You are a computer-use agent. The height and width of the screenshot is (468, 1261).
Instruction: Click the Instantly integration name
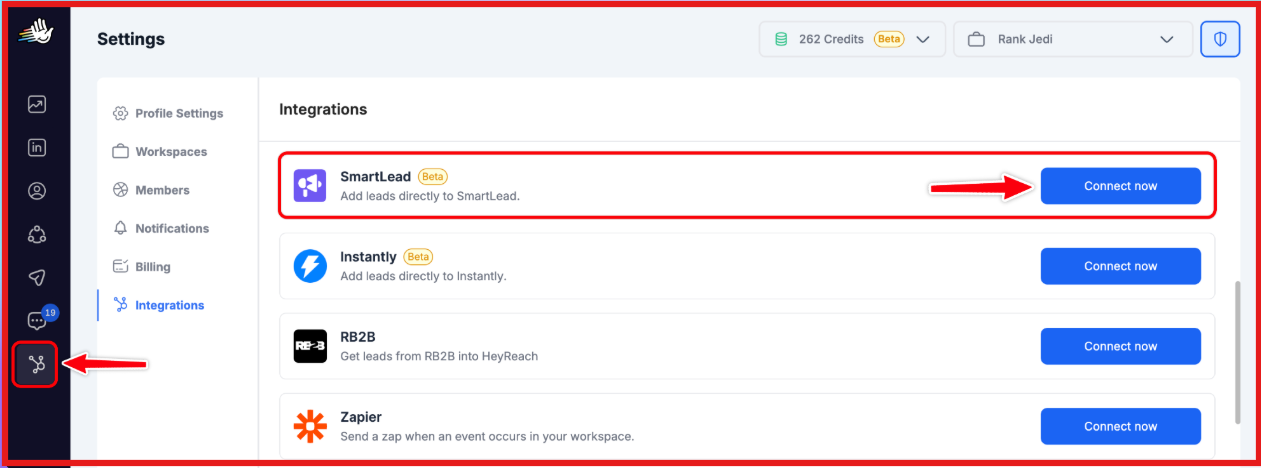368,257
